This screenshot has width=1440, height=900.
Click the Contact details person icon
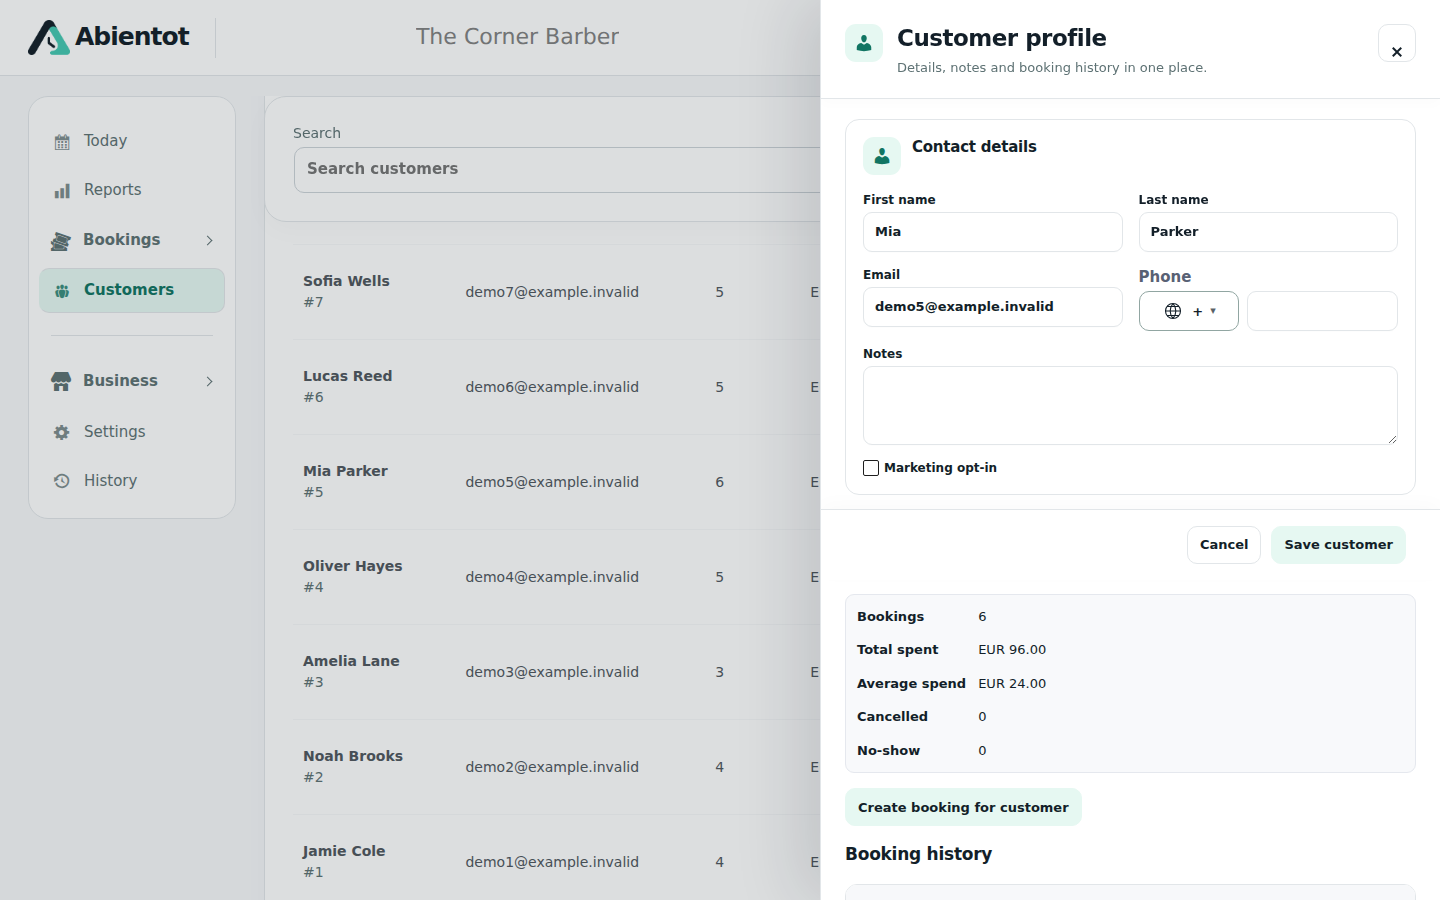pyautogui.click(x=882, y=156)
